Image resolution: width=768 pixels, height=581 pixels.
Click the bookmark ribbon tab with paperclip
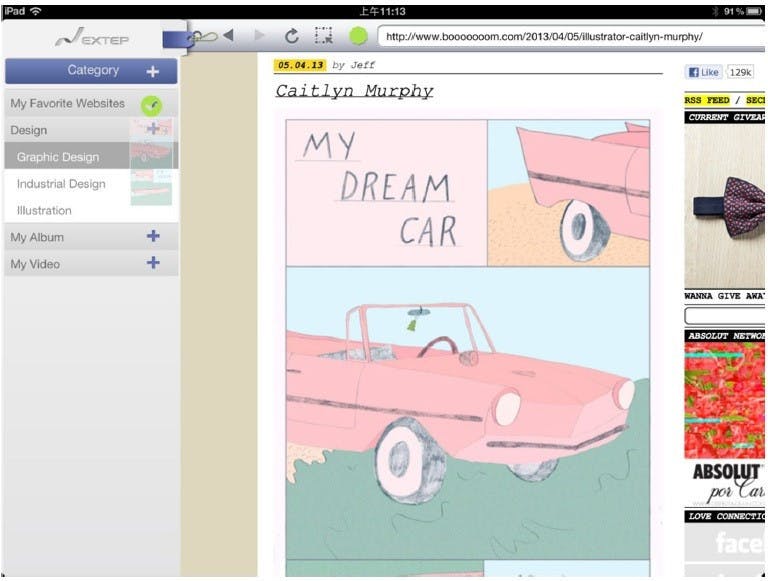pos(190,38)
